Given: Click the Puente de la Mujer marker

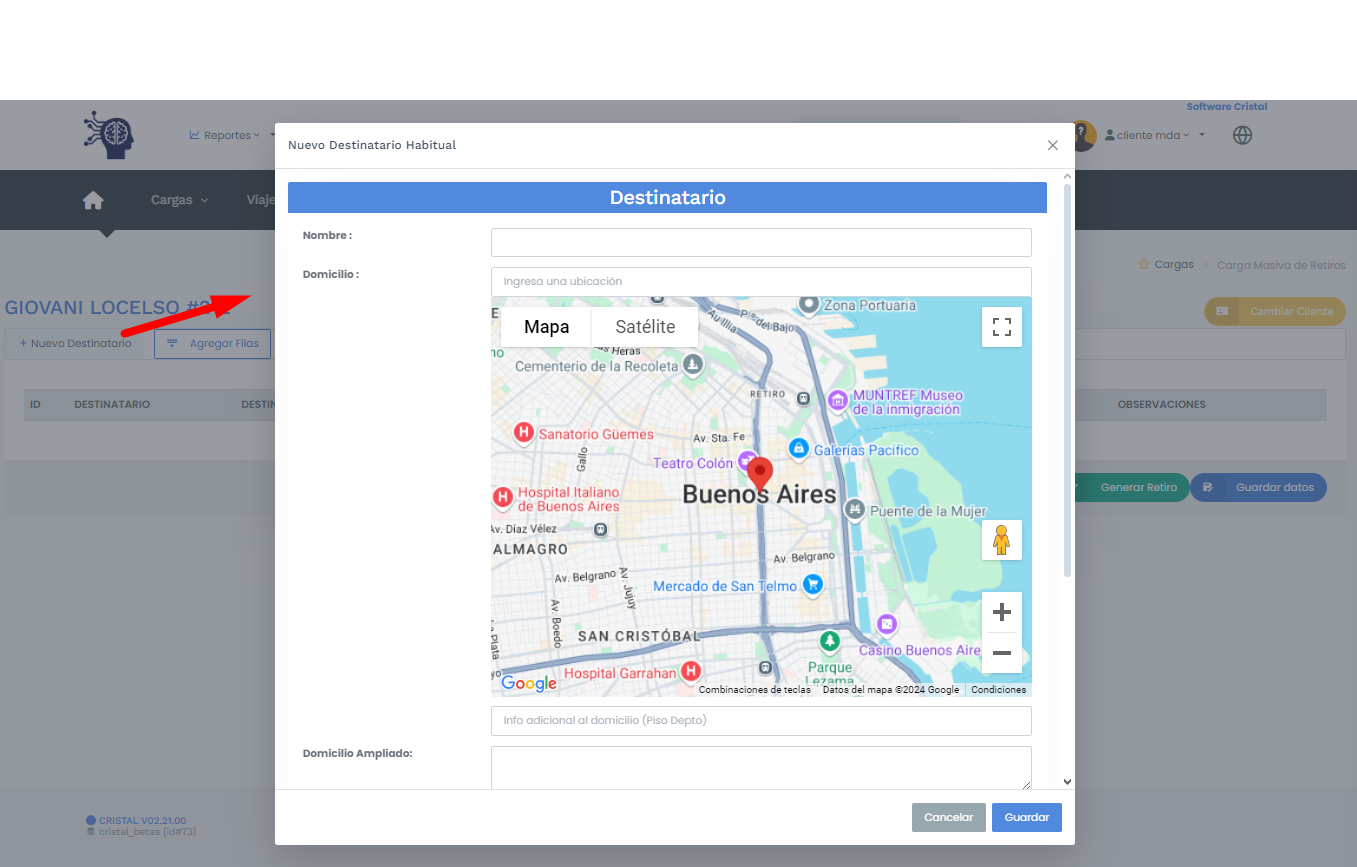Looking at the screenshot, I should pos(854,510).
